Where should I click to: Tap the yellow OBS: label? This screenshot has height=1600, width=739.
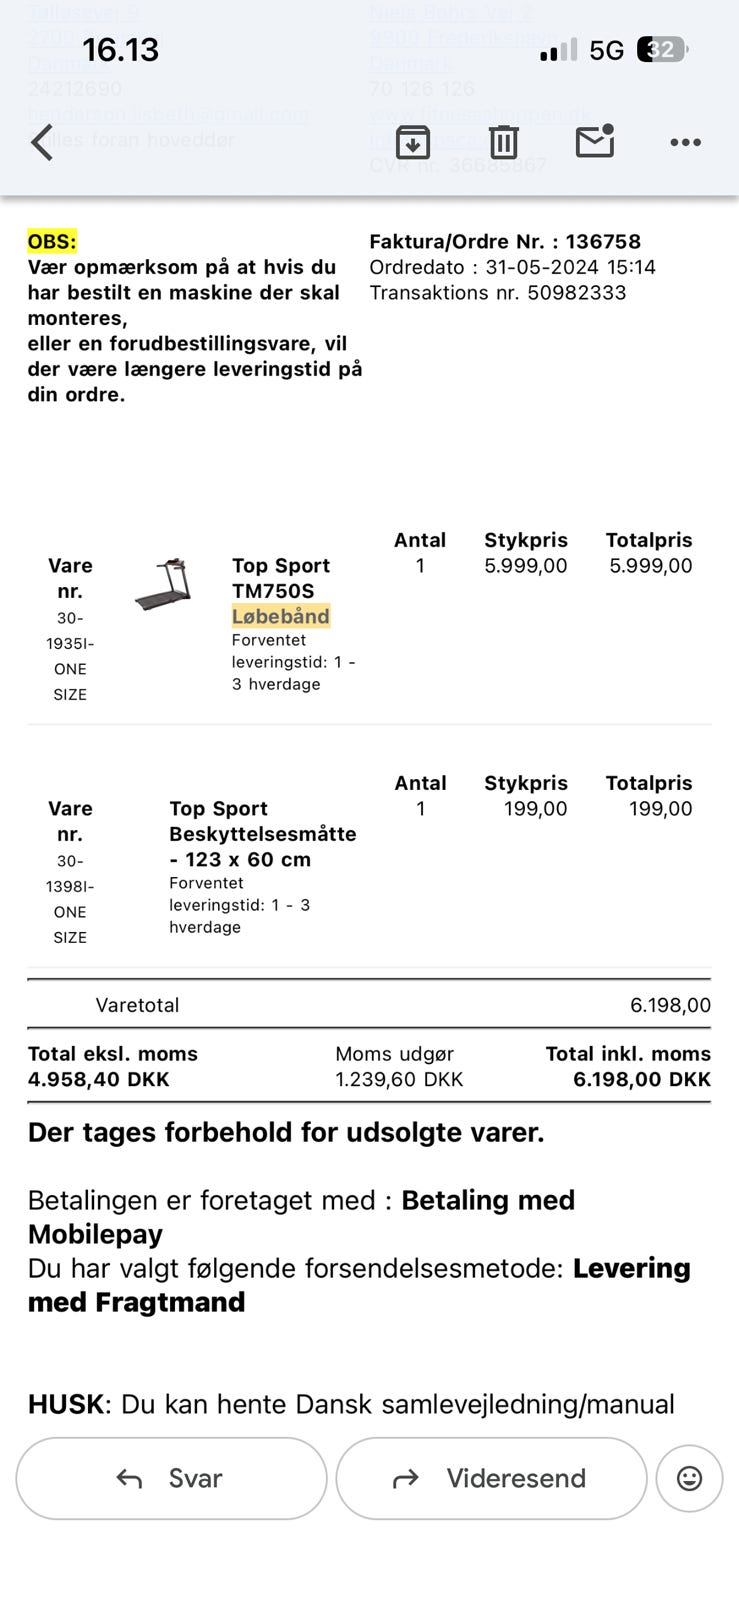click(x=52, y=241)
